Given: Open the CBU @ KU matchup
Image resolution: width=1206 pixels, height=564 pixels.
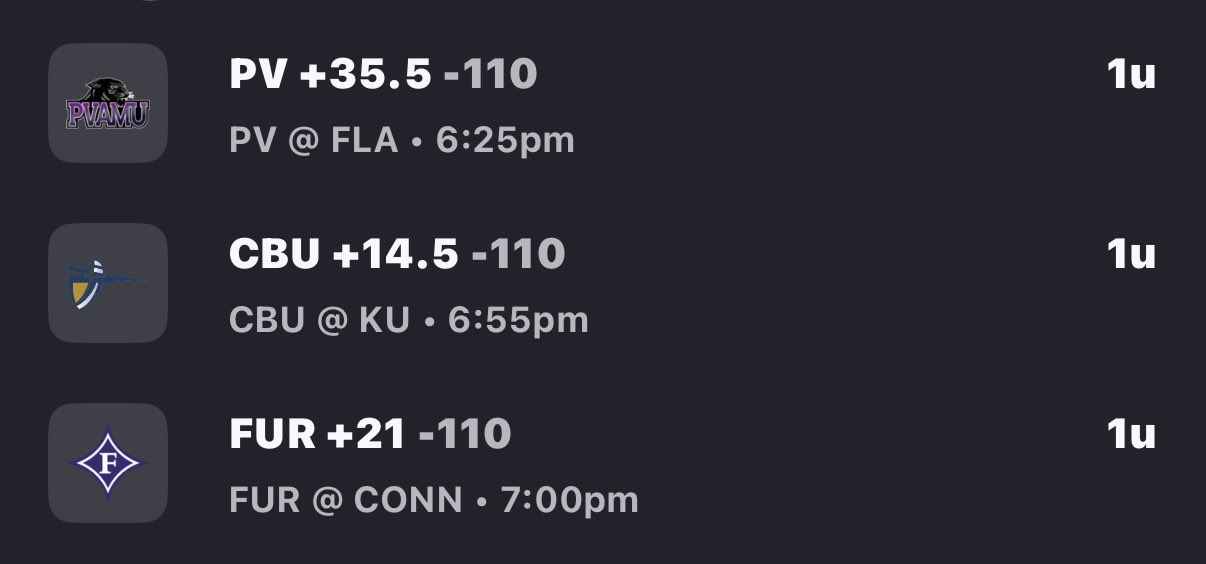Looking at the screenshot, I should coord(319,321).
